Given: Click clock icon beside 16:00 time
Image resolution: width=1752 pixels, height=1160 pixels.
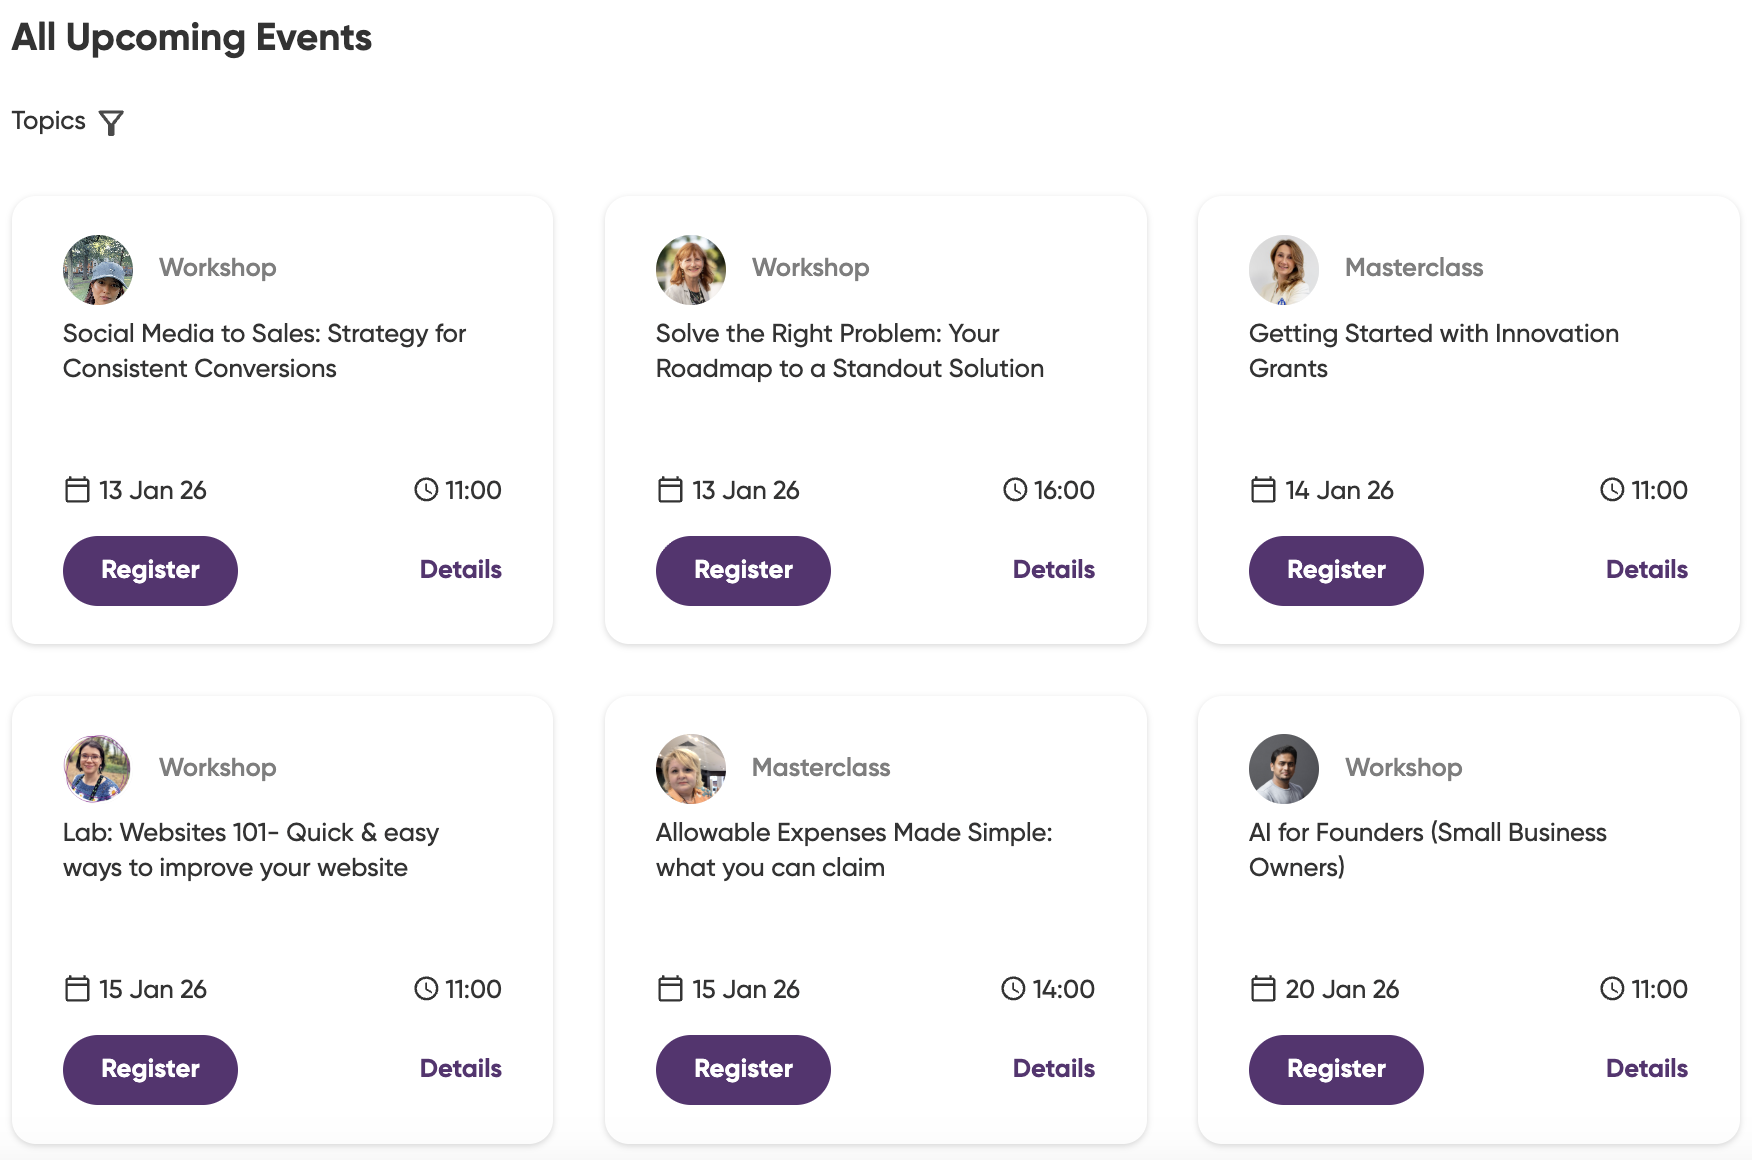Looking at the screenshot, I should 1015,490.
